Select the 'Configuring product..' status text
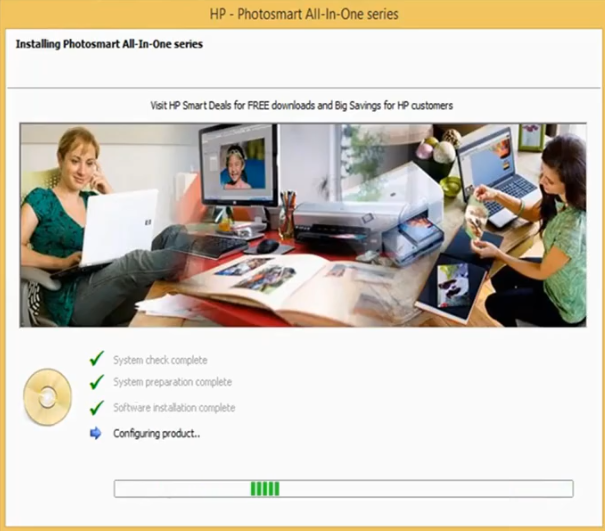This screenshot has height=531, width=605. click(157, 434)
